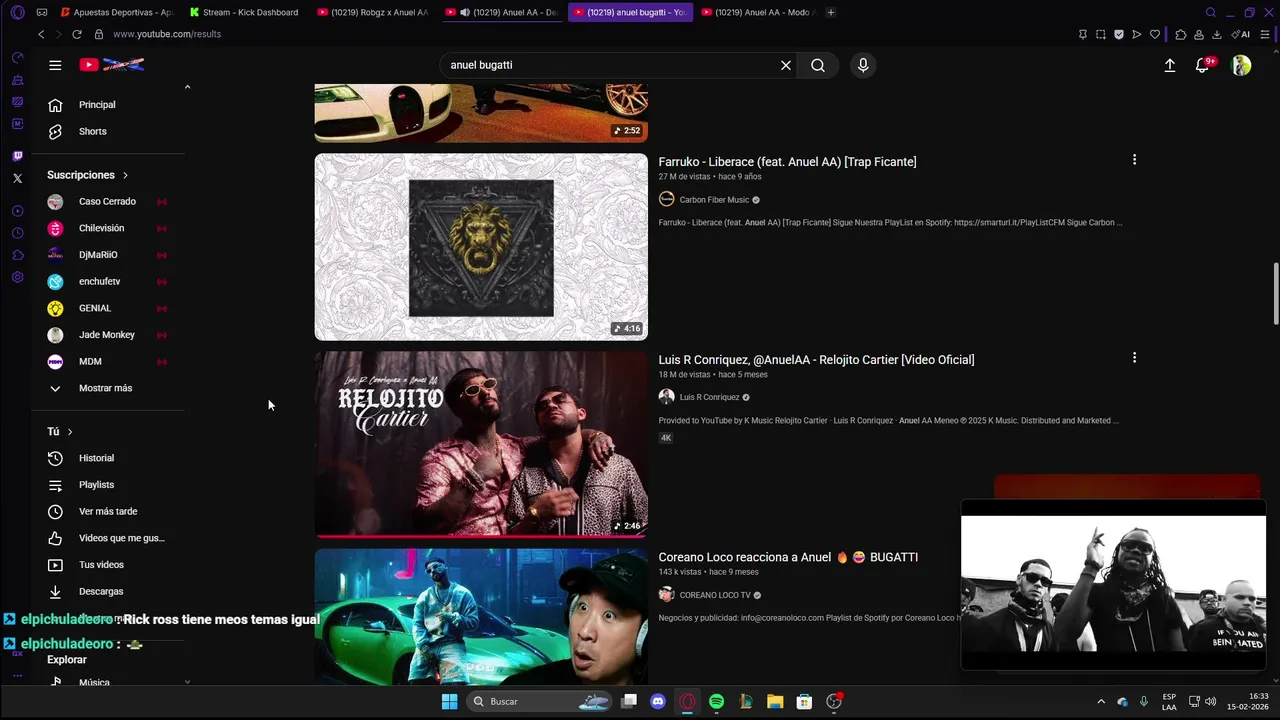The width and height of the screenshot is (1280, 720).
Task: Switch to Robgz x Anuel AA tab
Action: pyautogui.click(x=372, y=12)
